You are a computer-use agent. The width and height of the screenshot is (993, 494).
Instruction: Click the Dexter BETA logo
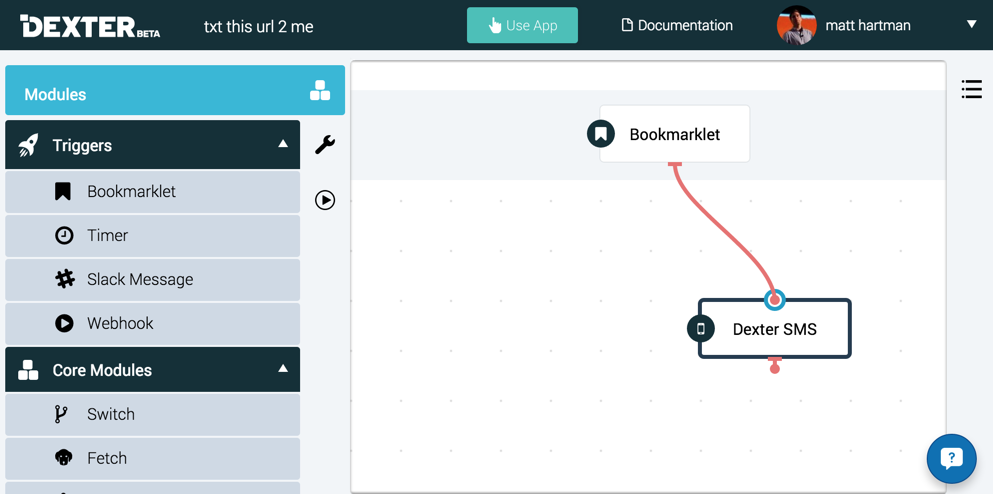point(89,26)
